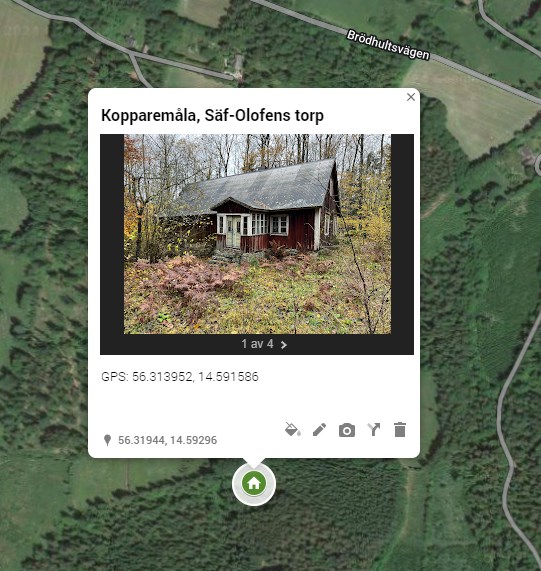The image size is (541, 571).
Task: Click the location pin icon beside the coordinates
Action: (107, 440)
